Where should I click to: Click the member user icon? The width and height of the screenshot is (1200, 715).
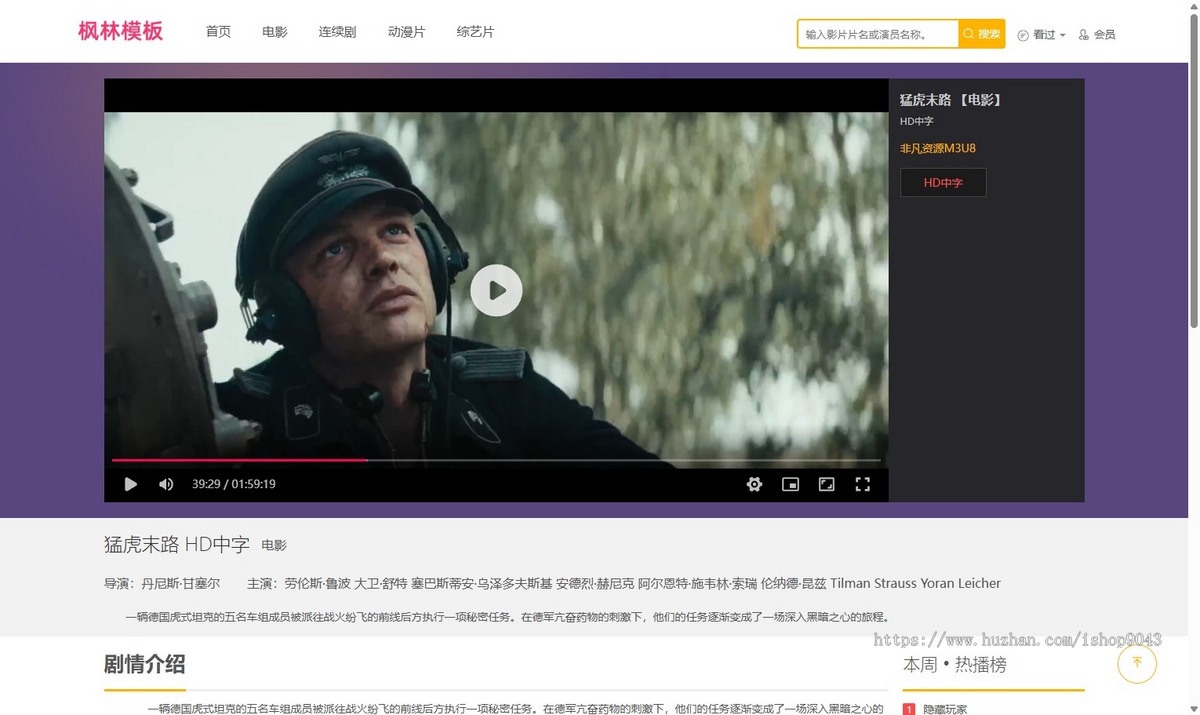click(x=1083, y=35)
